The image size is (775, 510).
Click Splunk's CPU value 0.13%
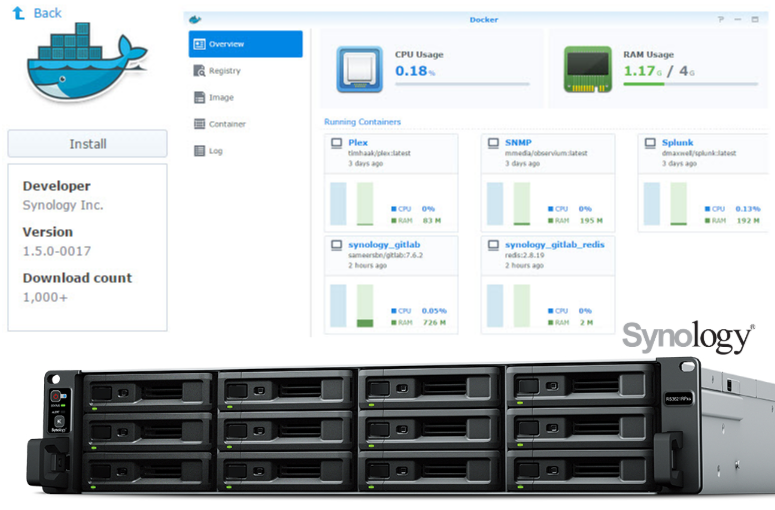(748, 209)
